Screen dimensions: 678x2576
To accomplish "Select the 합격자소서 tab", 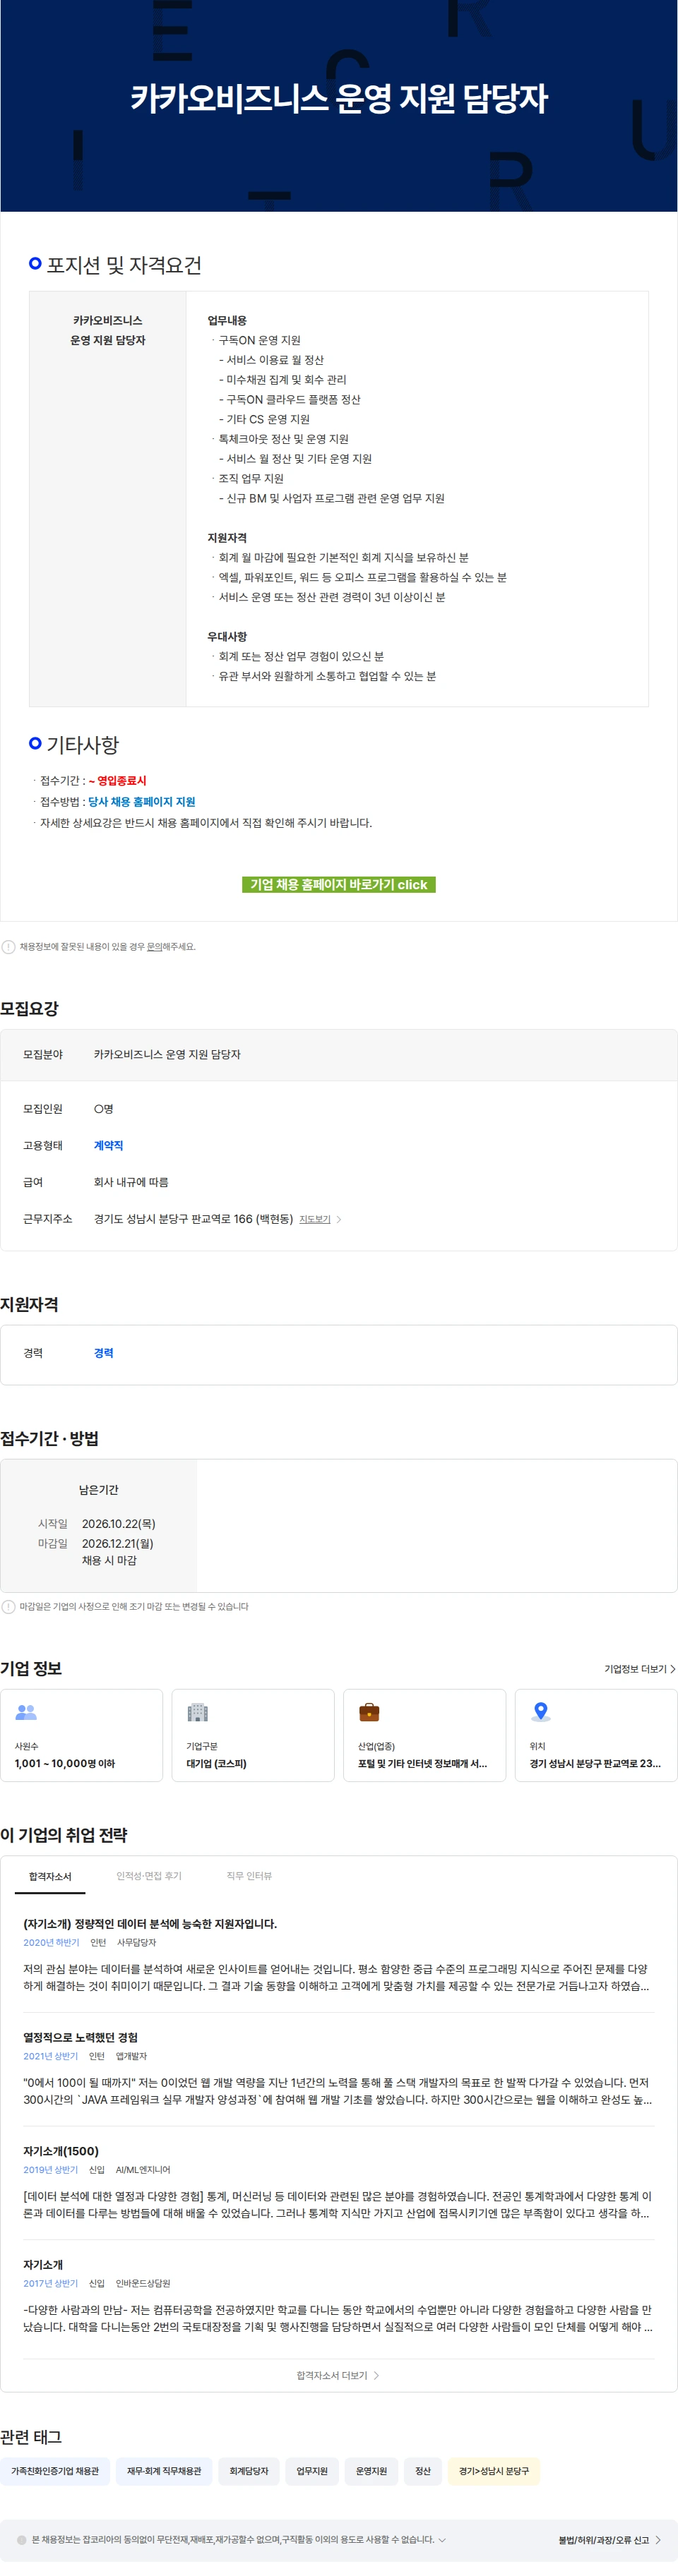I will coord(50,1876).
